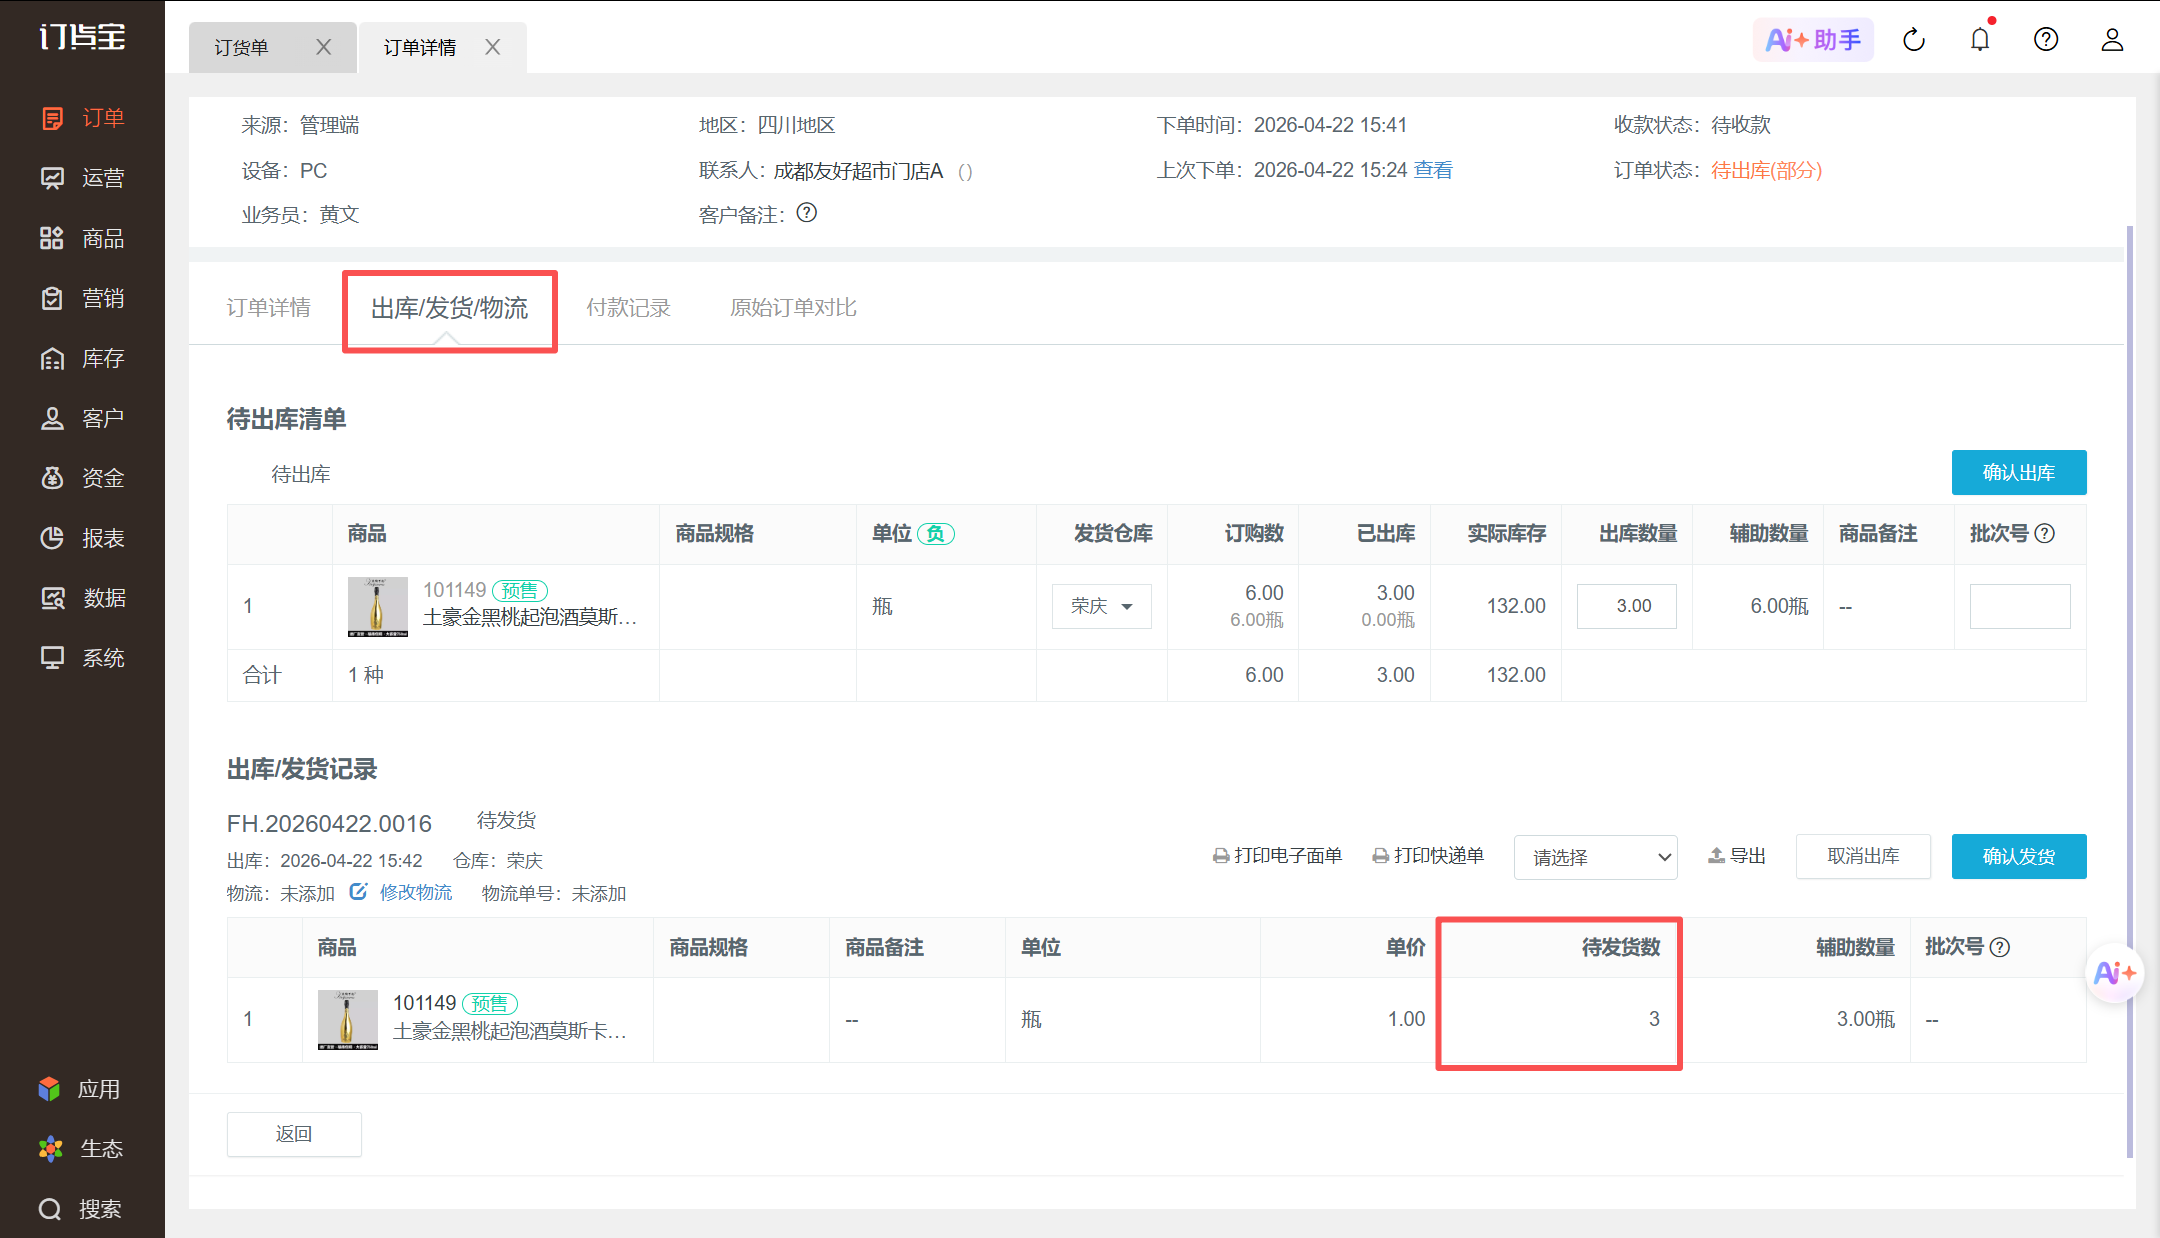
Task: Open 生态 in the sidebar
Action: coord(80,1149)
